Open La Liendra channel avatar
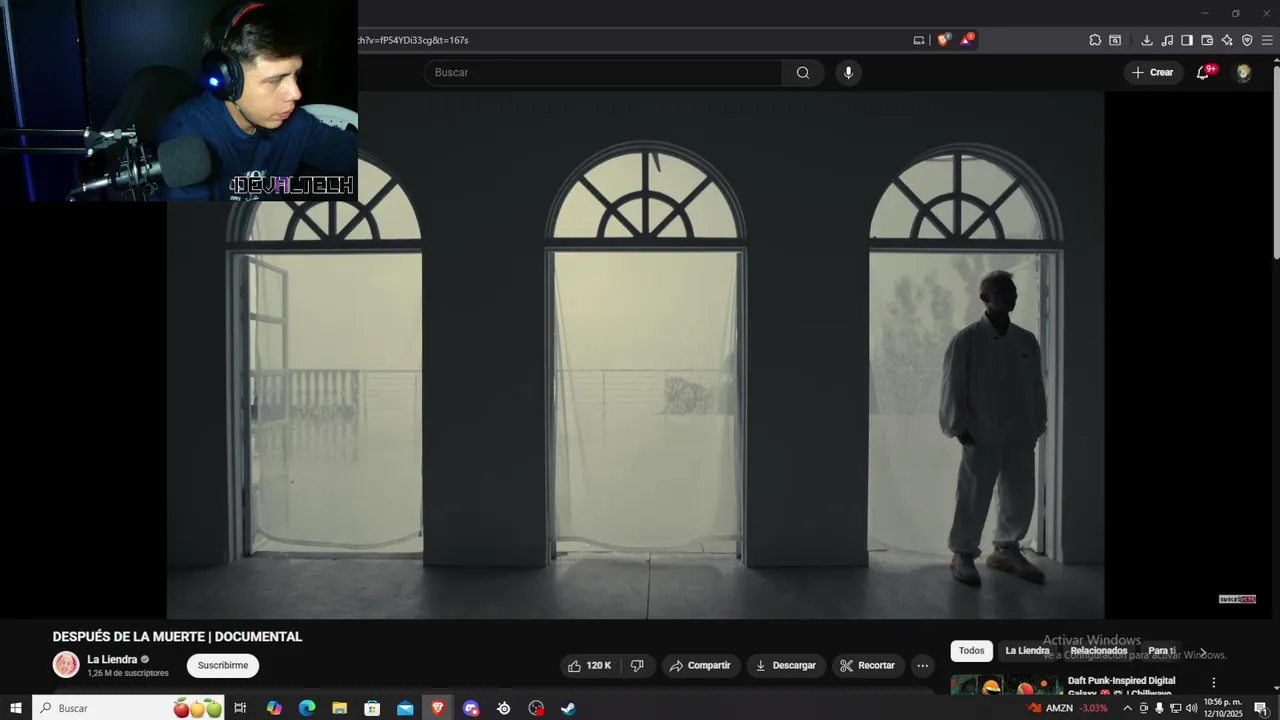The width and height of the screenshot is (1280, 720). pyautogui.click(x=66, y=665)
